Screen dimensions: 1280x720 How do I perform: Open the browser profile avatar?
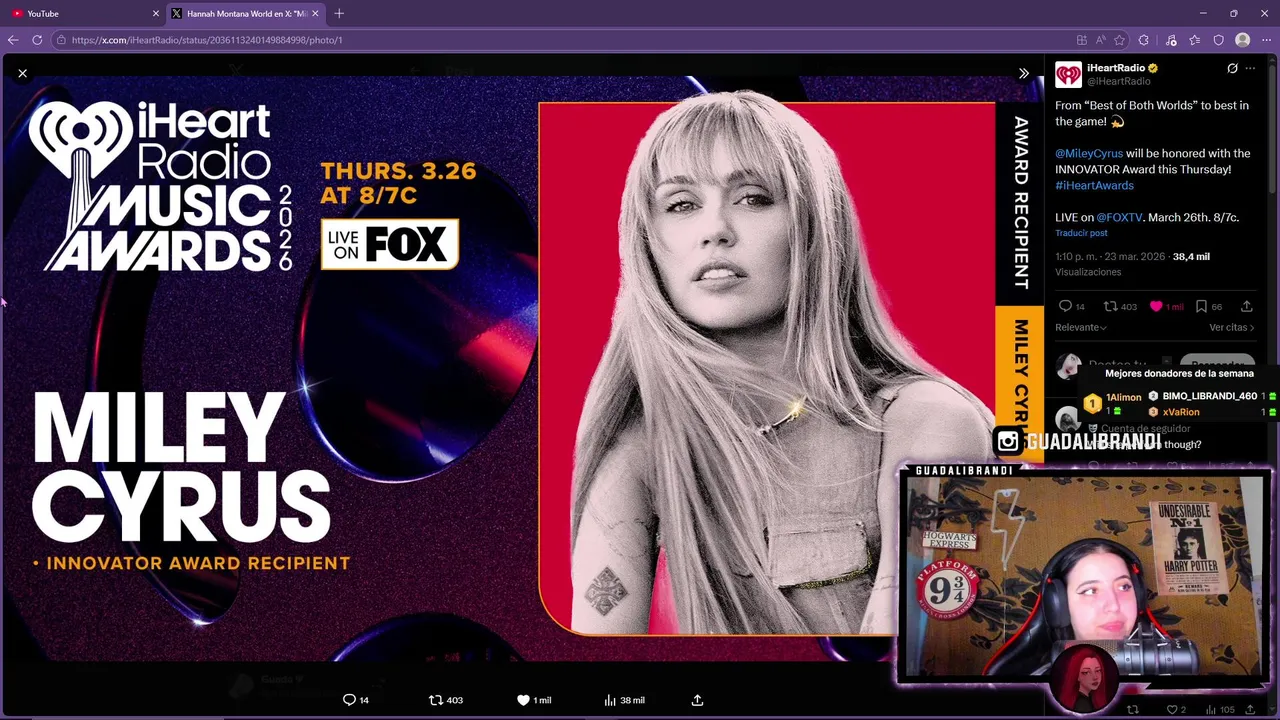tap(1242, 40)
